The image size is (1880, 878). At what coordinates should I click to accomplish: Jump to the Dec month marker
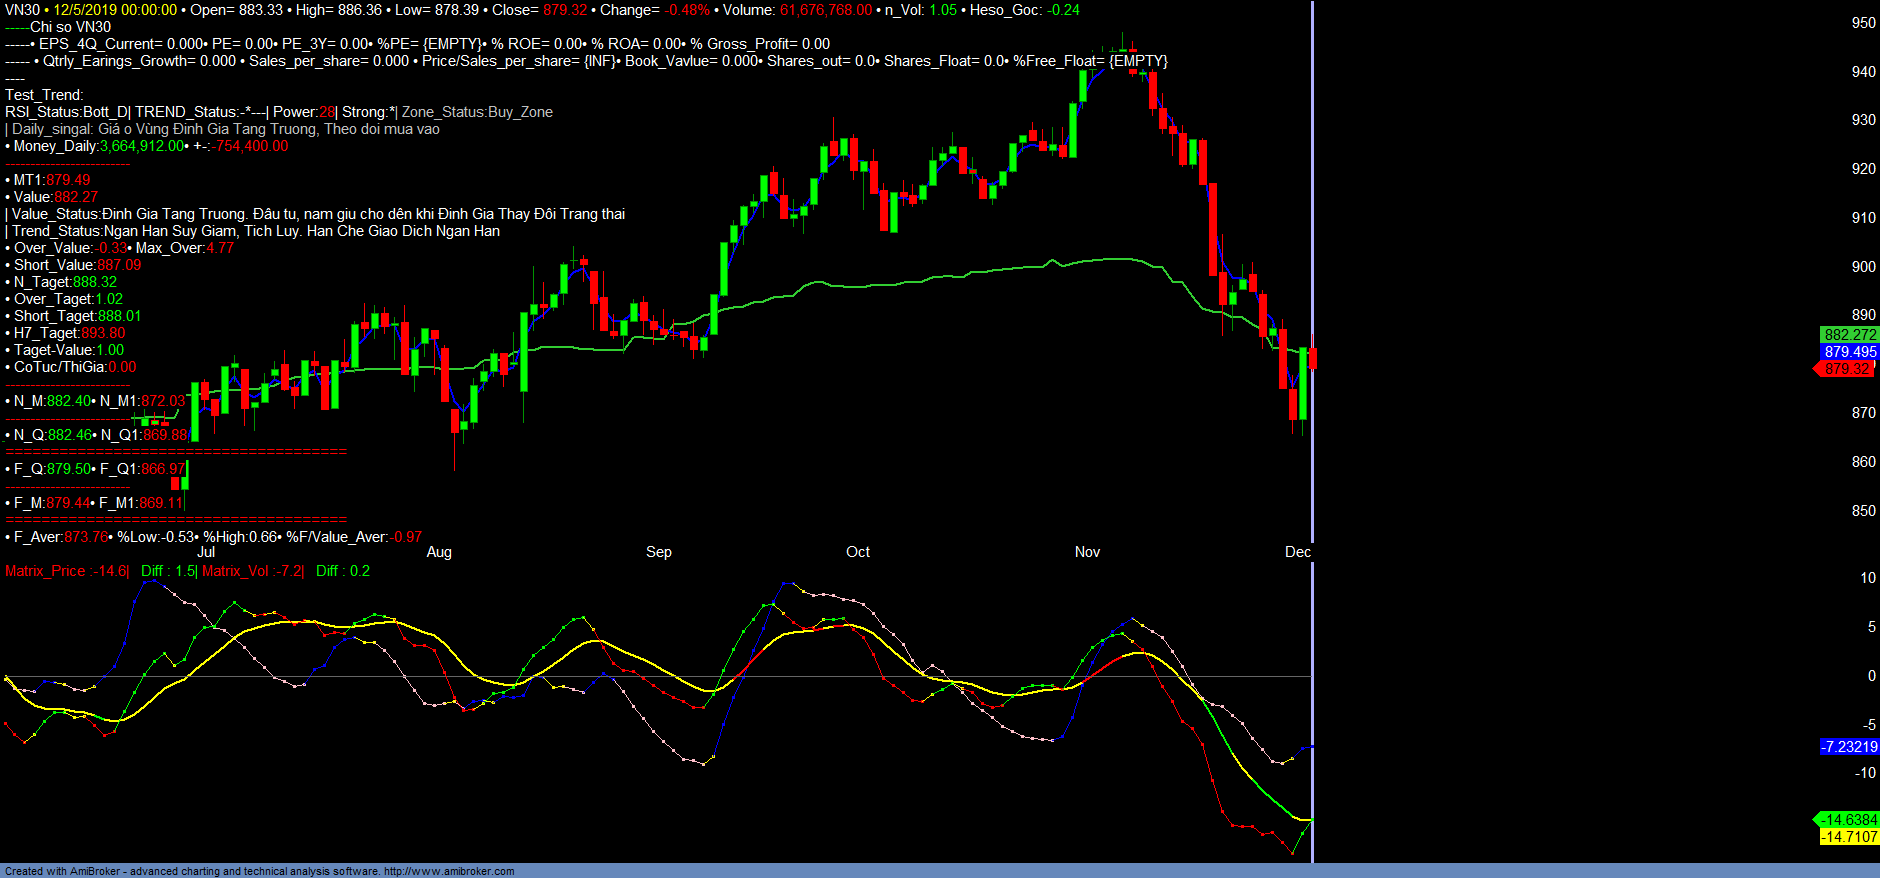pyautogui.click(x=1297, y=552)
